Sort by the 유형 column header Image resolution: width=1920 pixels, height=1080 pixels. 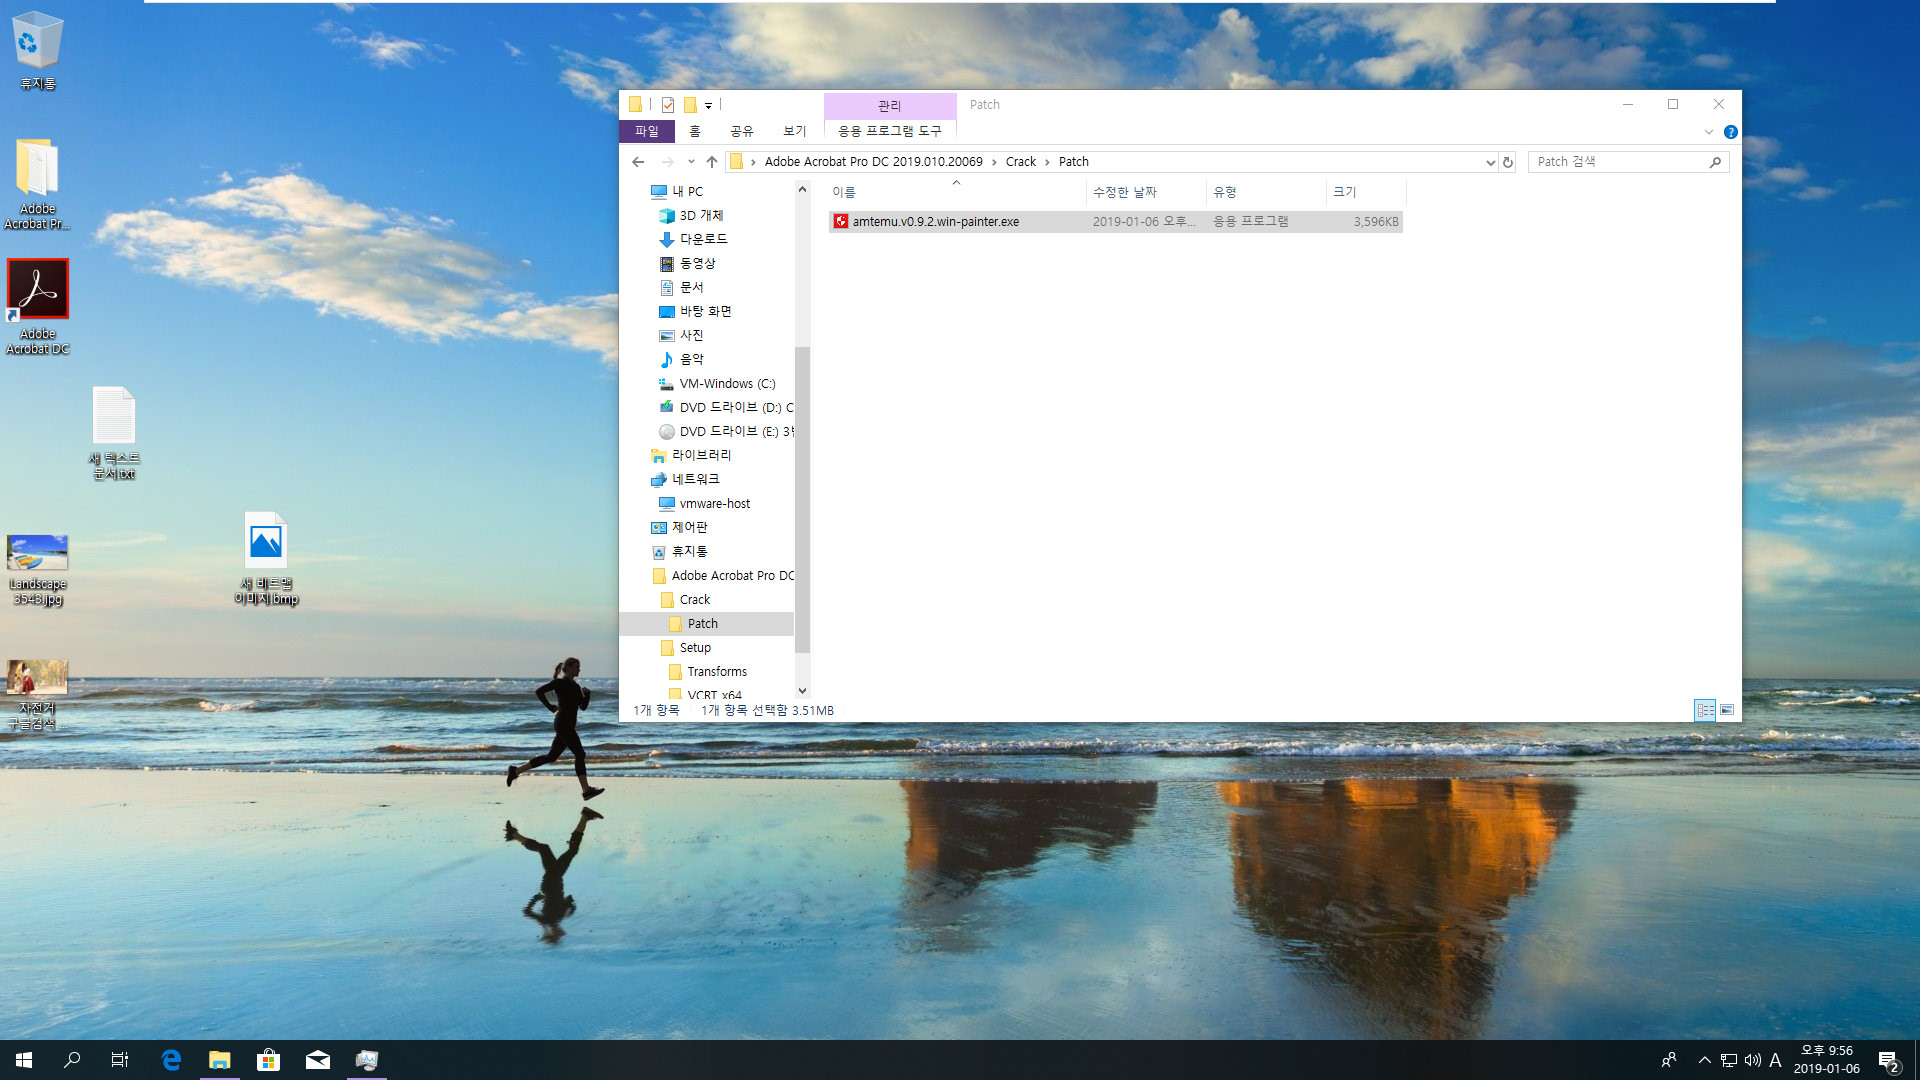[1266, 192]
